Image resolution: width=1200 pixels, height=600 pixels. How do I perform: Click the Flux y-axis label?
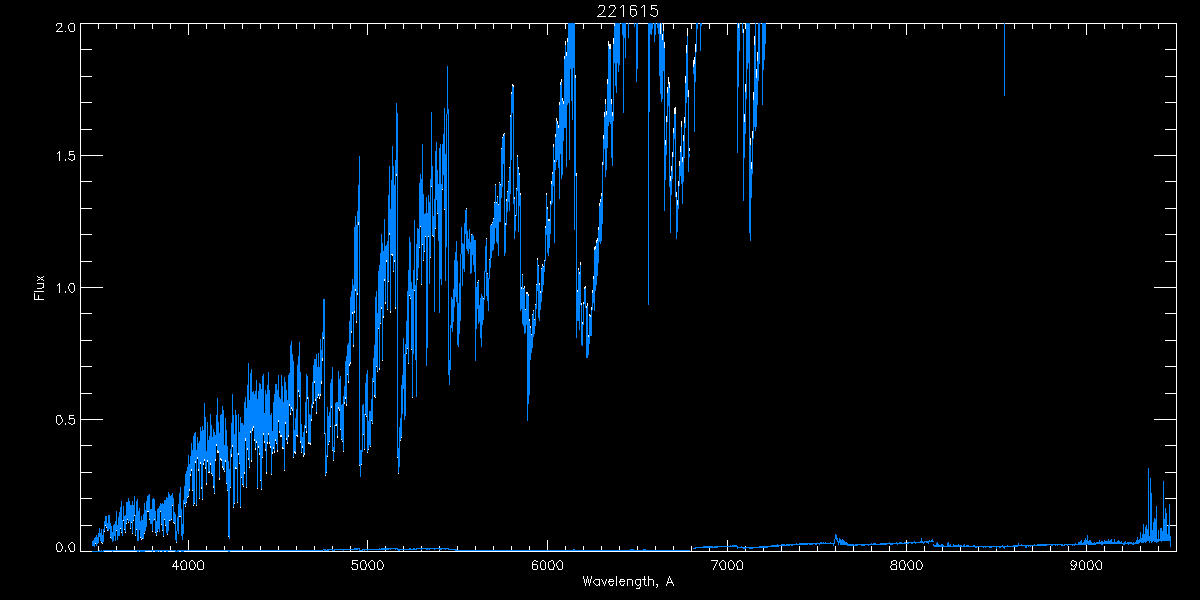[x=40, y=287]
